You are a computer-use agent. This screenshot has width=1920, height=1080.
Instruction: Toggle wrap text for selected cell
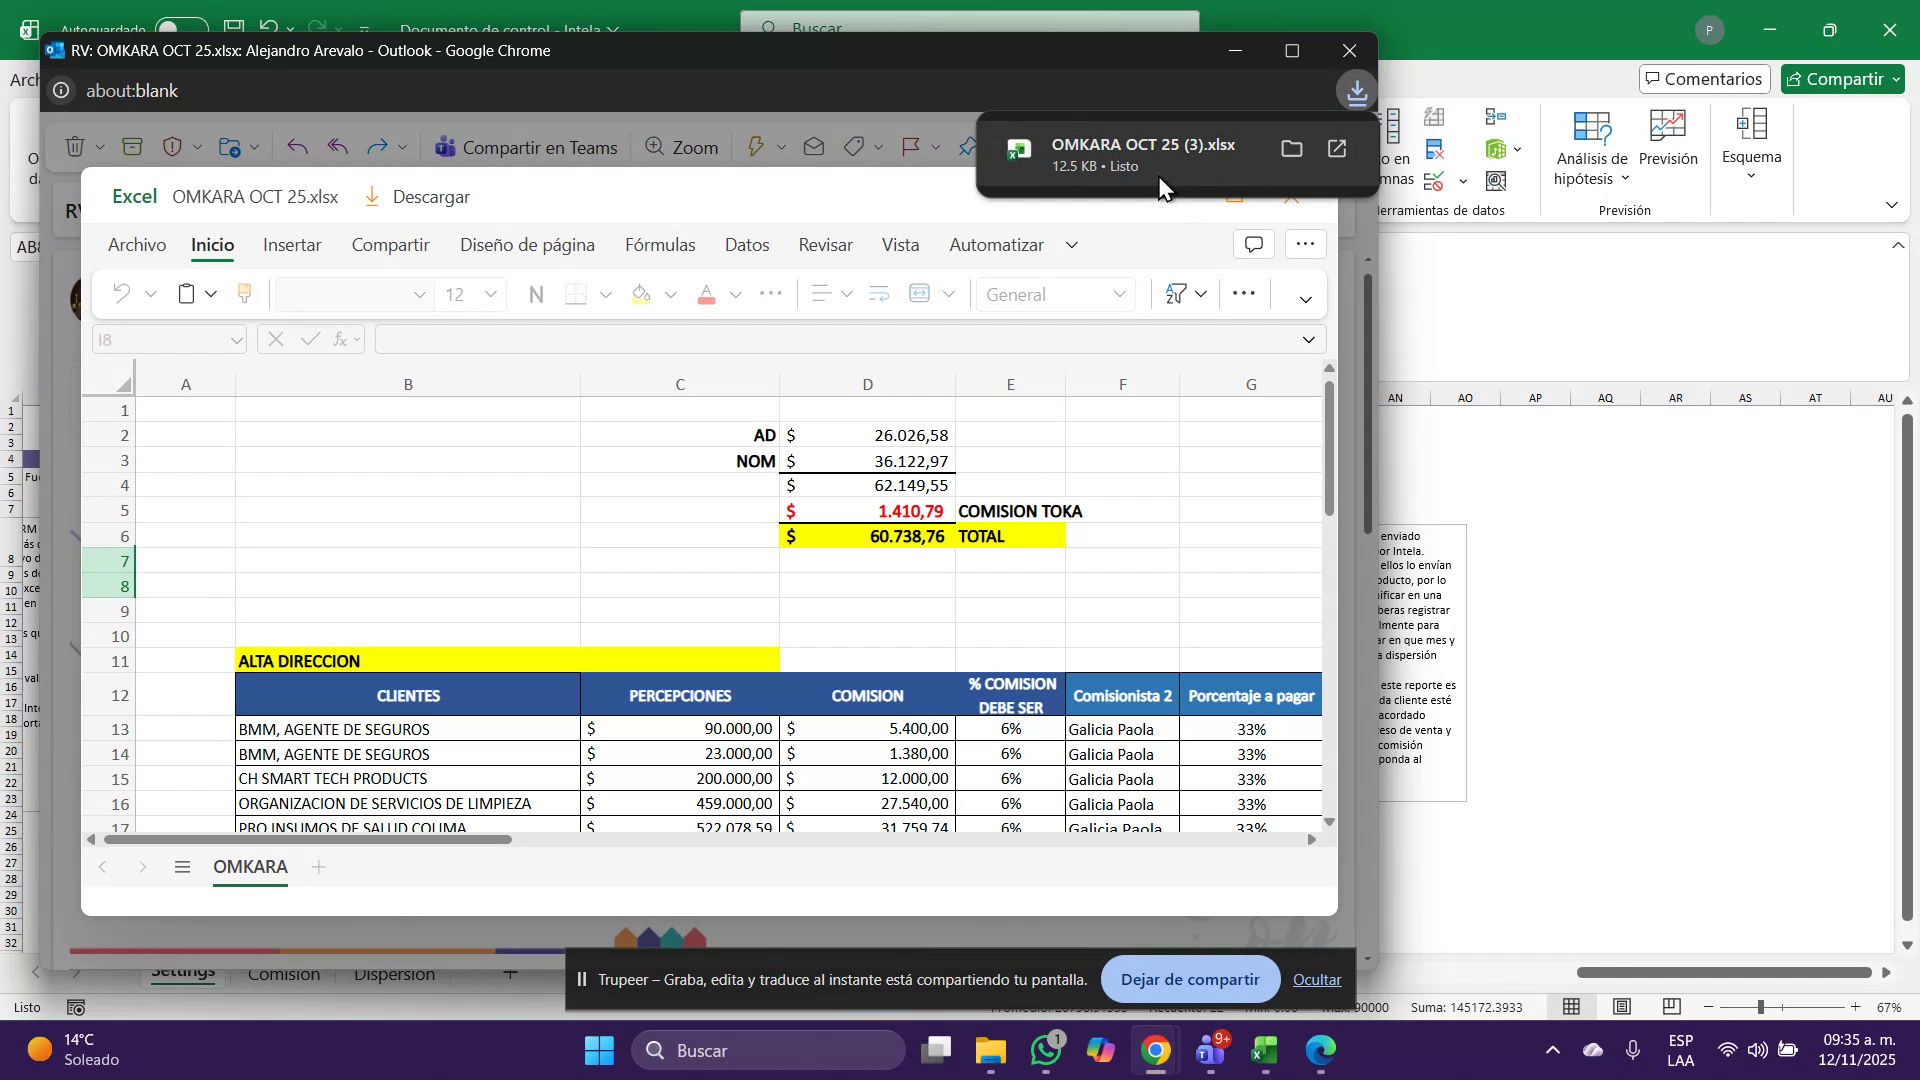click(x=879, y=294)
